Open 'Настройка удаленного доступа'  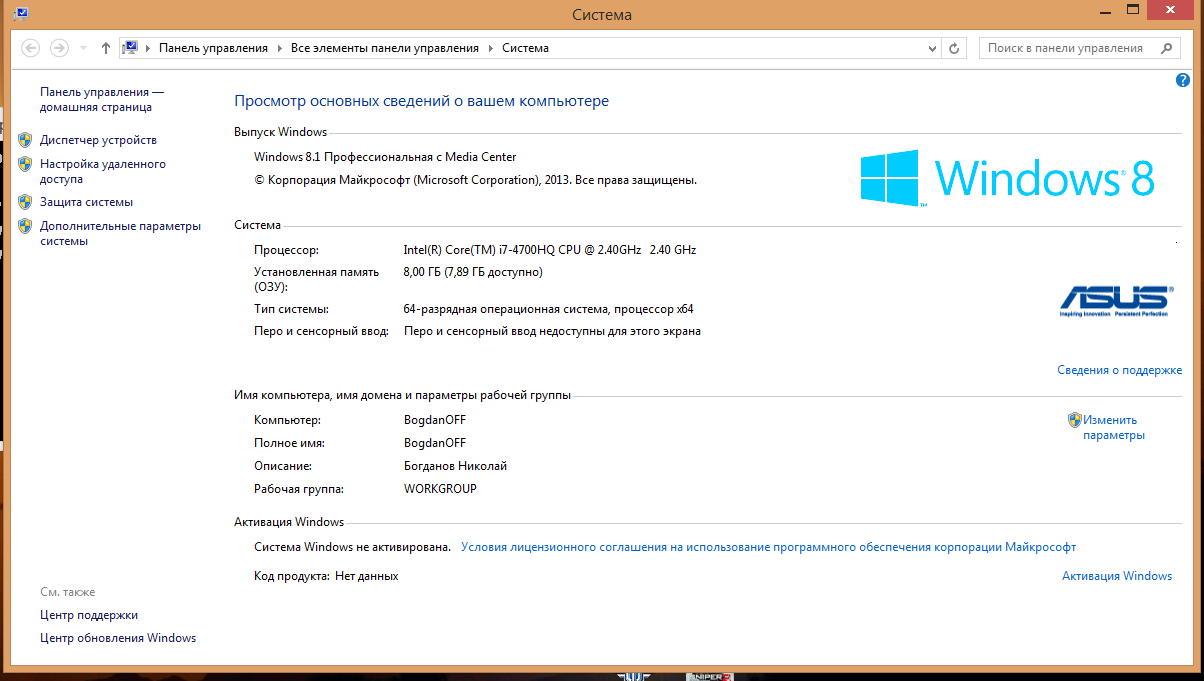(103, 172)
